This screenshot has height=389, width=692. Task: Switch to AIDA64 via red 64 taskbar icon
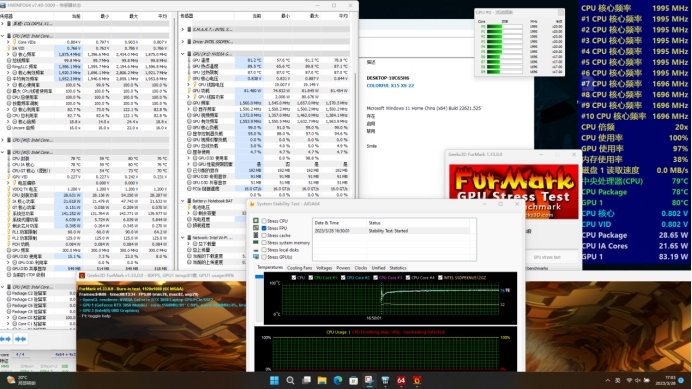pyautogui.click(x=401, y=380)
